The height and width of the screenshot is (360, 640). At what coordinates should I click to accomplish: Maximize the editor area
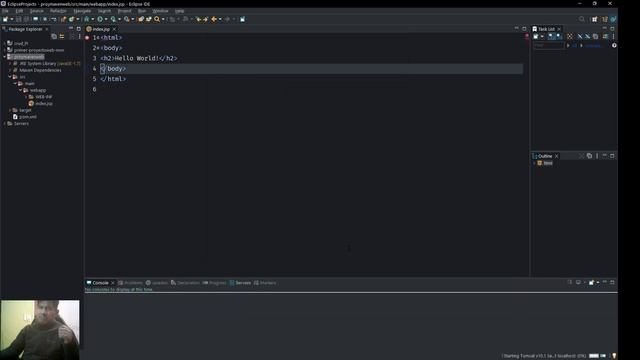pos(524,29)
